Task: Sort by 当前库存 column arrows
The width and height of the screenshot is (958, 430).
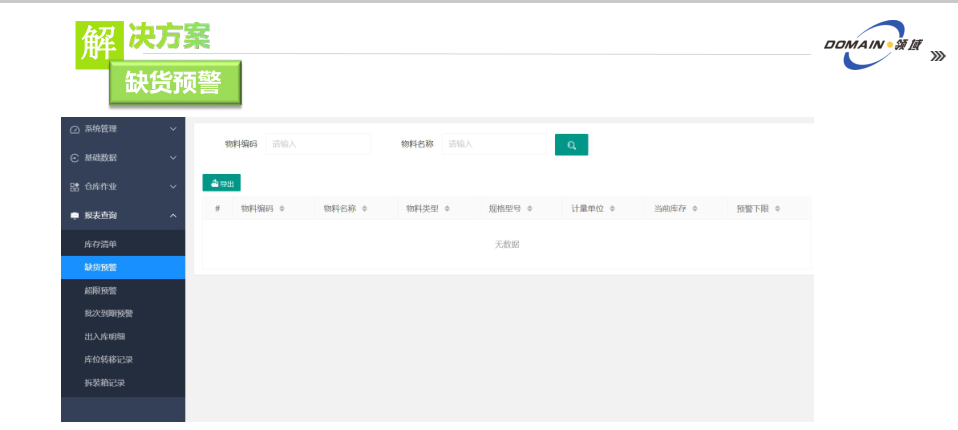Action: coord(695,209)
